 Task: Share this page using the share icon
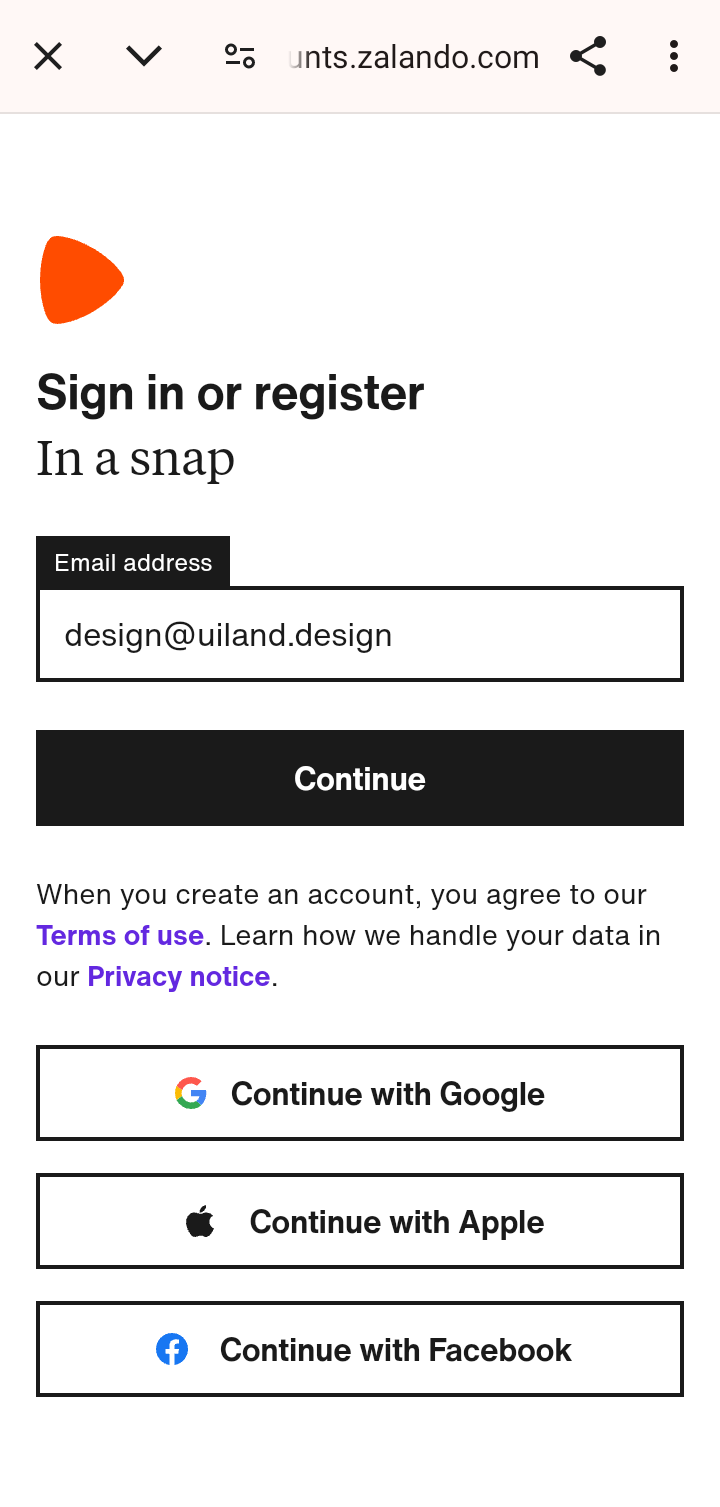[x=588, y=57]
